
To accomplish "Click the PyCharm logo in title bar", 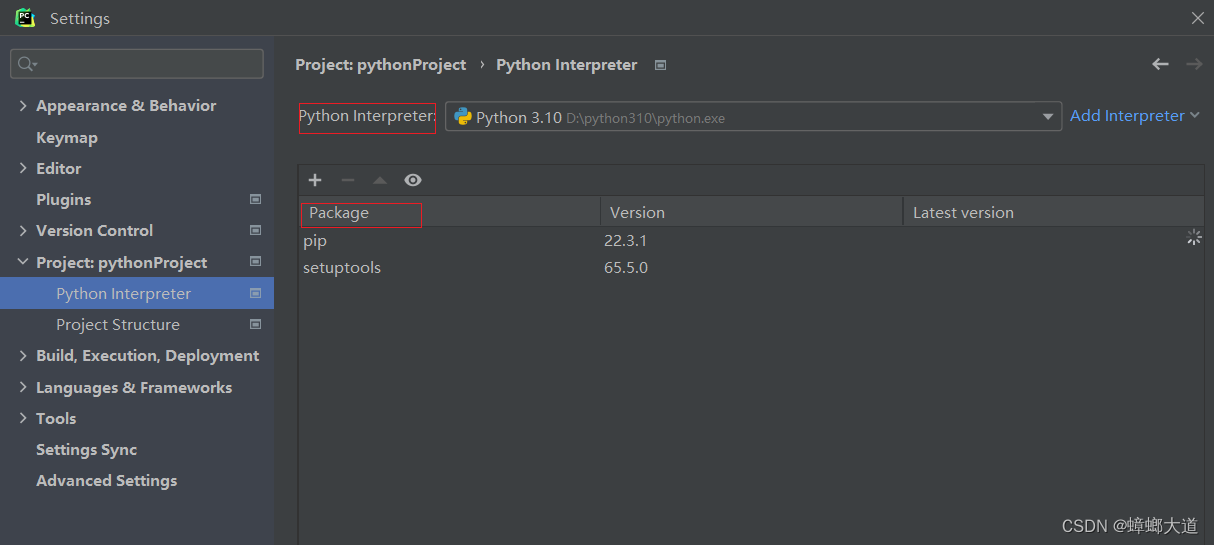I will [x=25, y=18].
